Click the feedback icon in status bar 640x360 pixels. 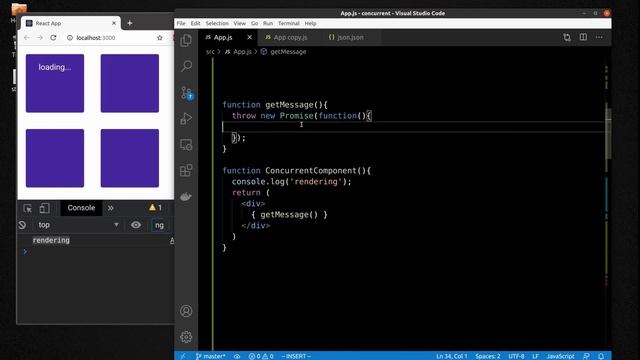tap(587, 356)
